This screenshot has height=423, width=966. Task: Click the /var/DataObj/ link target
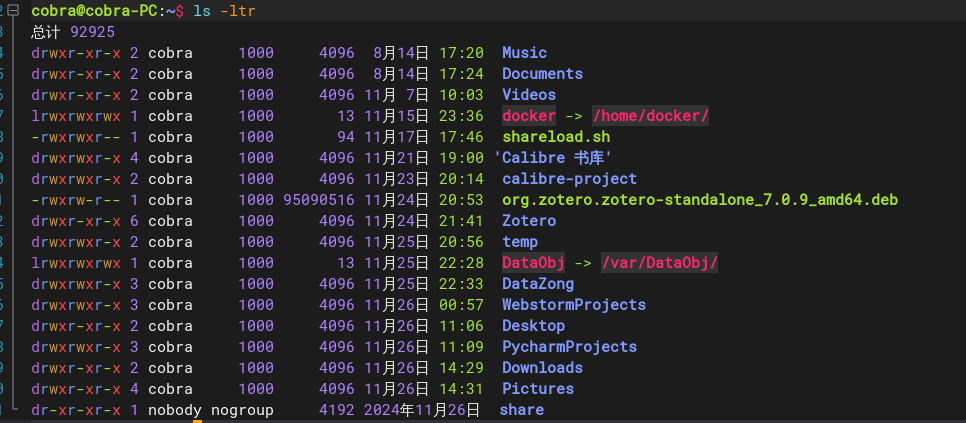pyautogui.click(x=659, y=263)
